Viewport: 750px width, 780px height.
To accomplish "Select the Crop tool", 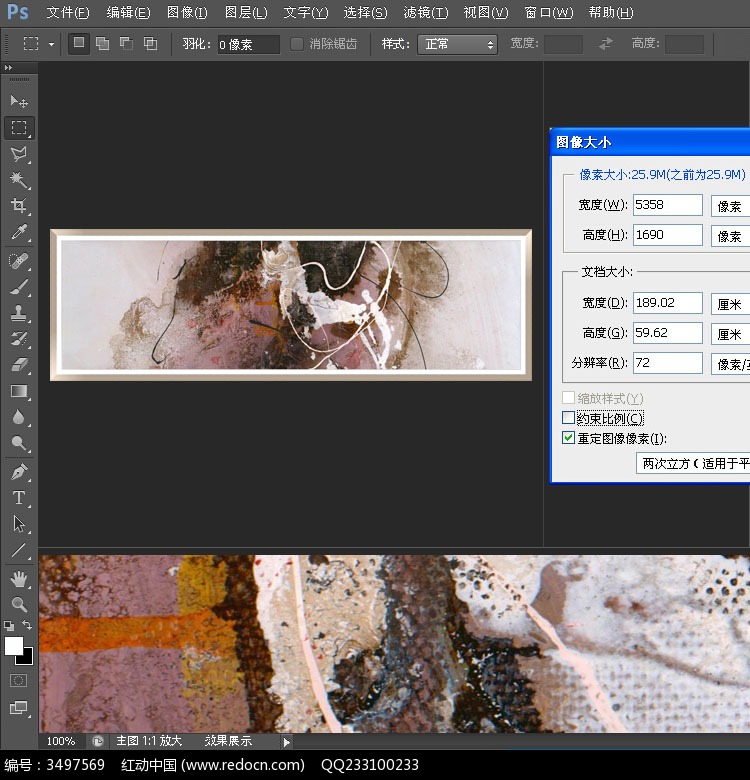I will (x=19, y=205).
